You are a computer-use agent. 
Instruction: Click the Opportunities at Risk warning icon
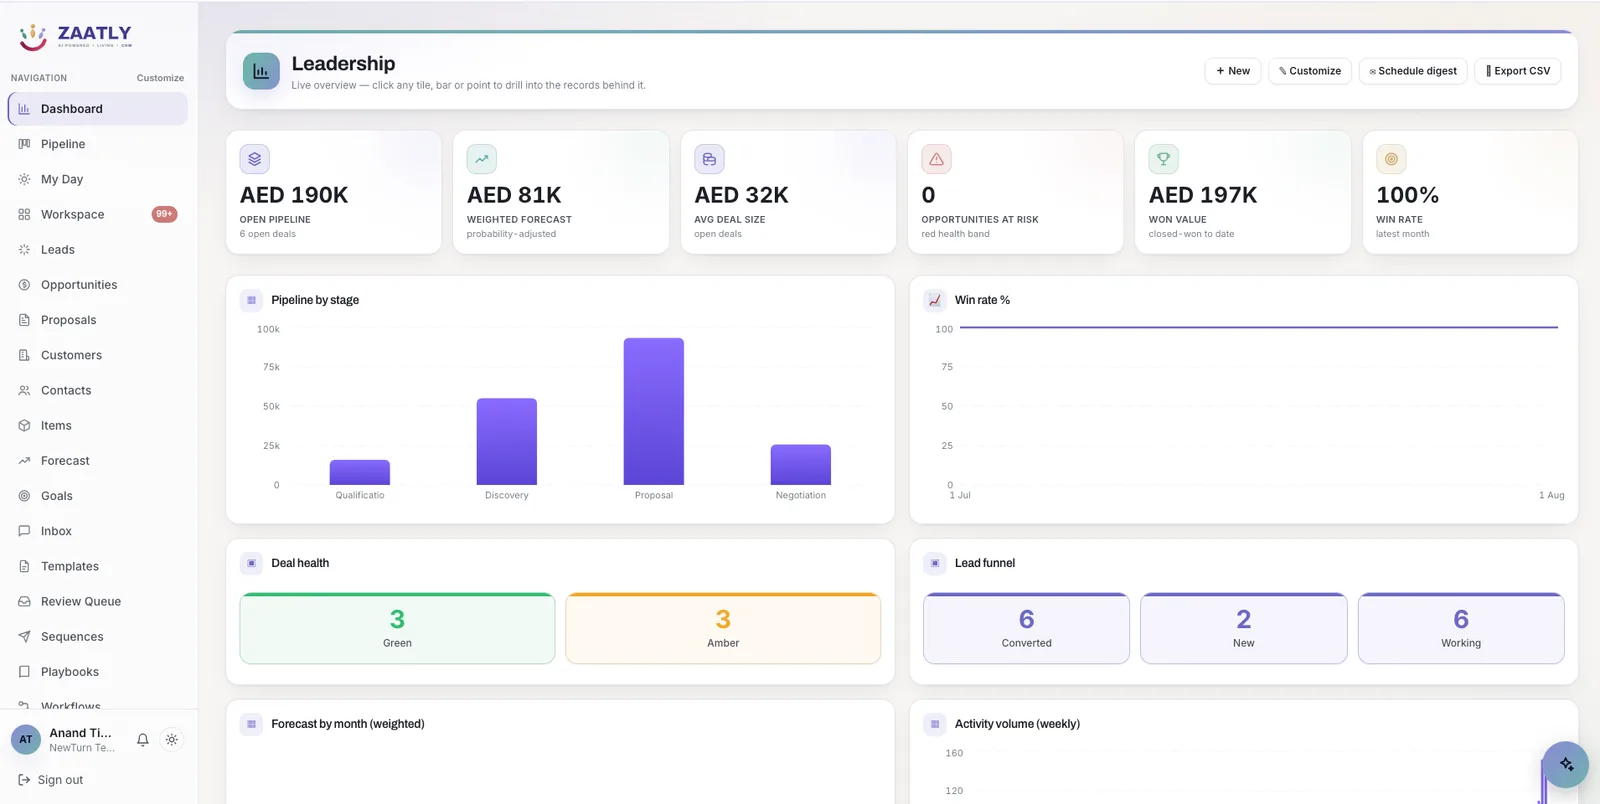pyautogui.click(x=937, y=159)
